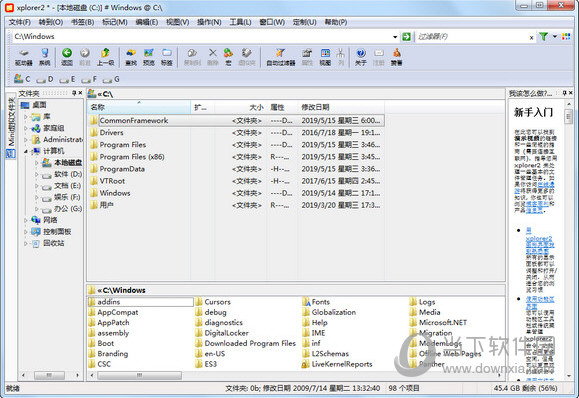Open the dropdown arrow beside filter funnel
The height and width of the screenshot is (398, 579).
[x=555, y=37]
